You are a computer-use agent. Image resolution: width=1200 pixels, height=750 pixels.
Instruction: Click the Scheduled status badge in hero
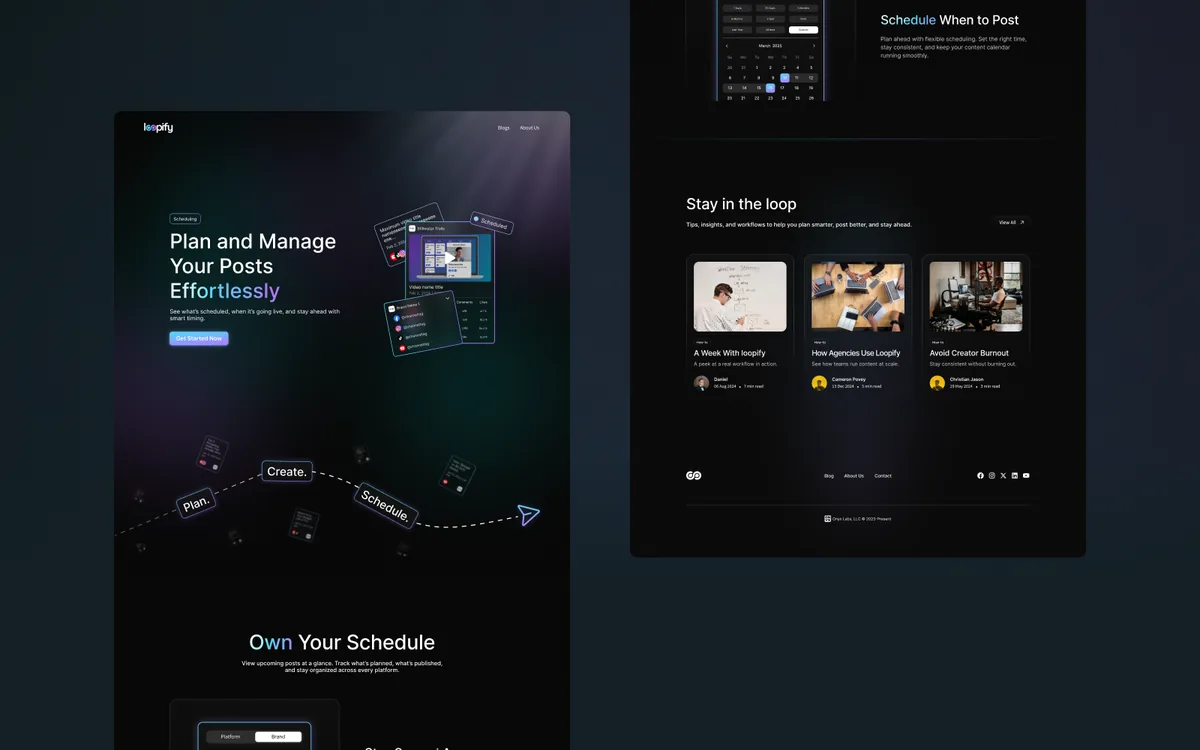pyautogui.click(x=491, y=223)
